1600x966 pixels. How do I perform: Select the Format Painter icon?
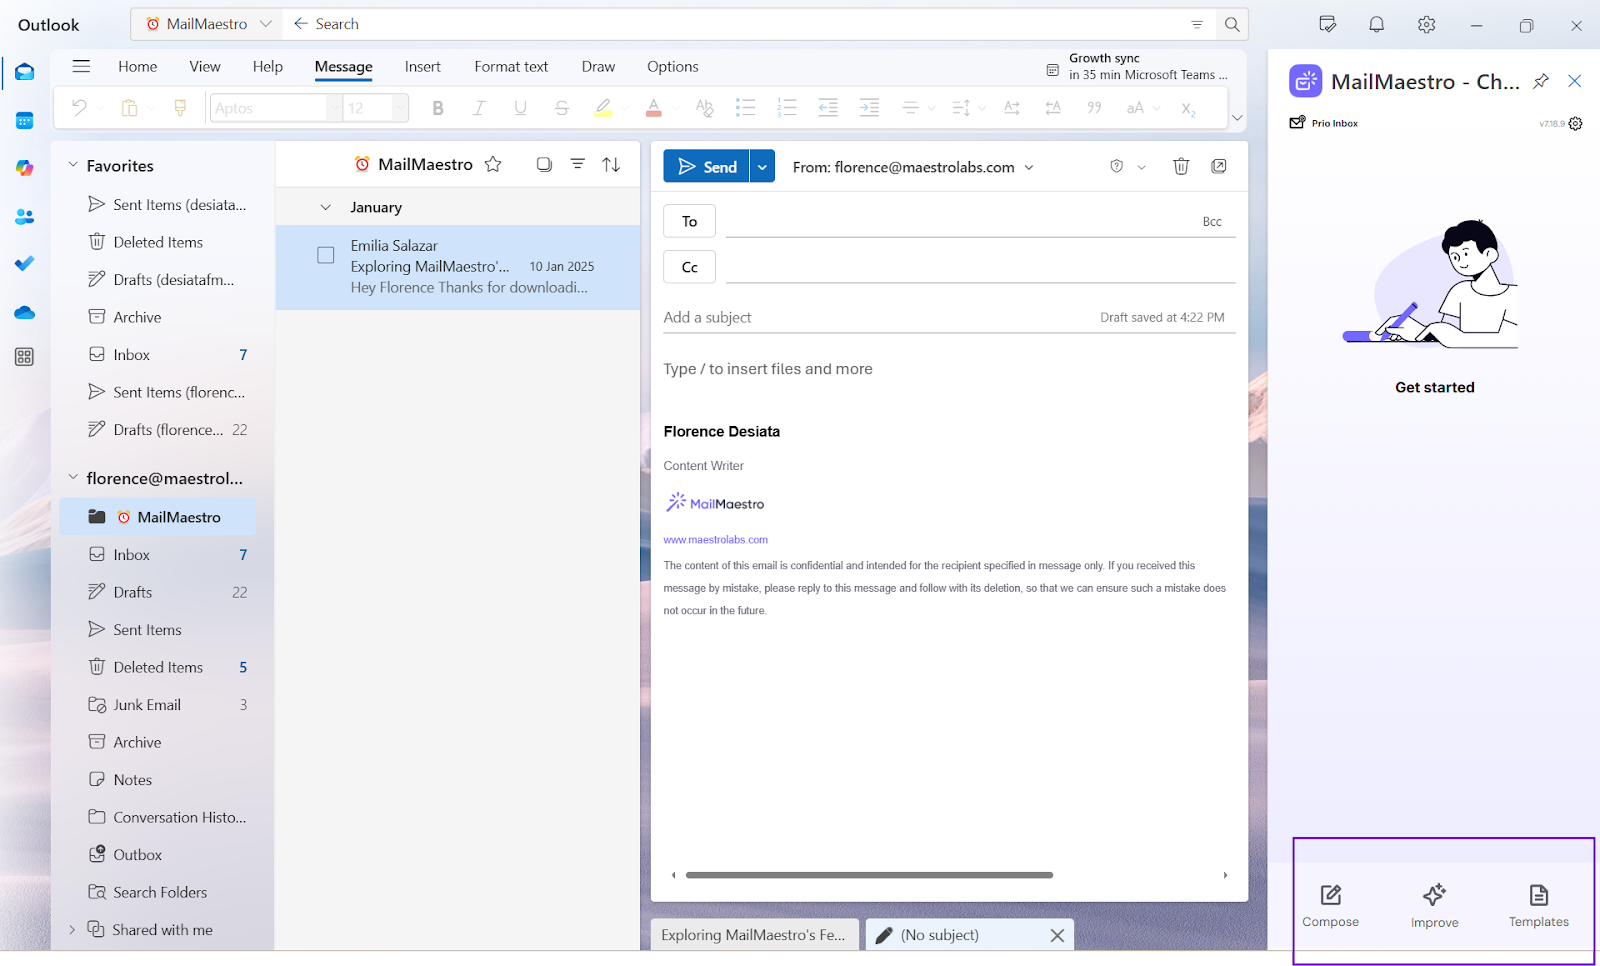tap(180, 108)
